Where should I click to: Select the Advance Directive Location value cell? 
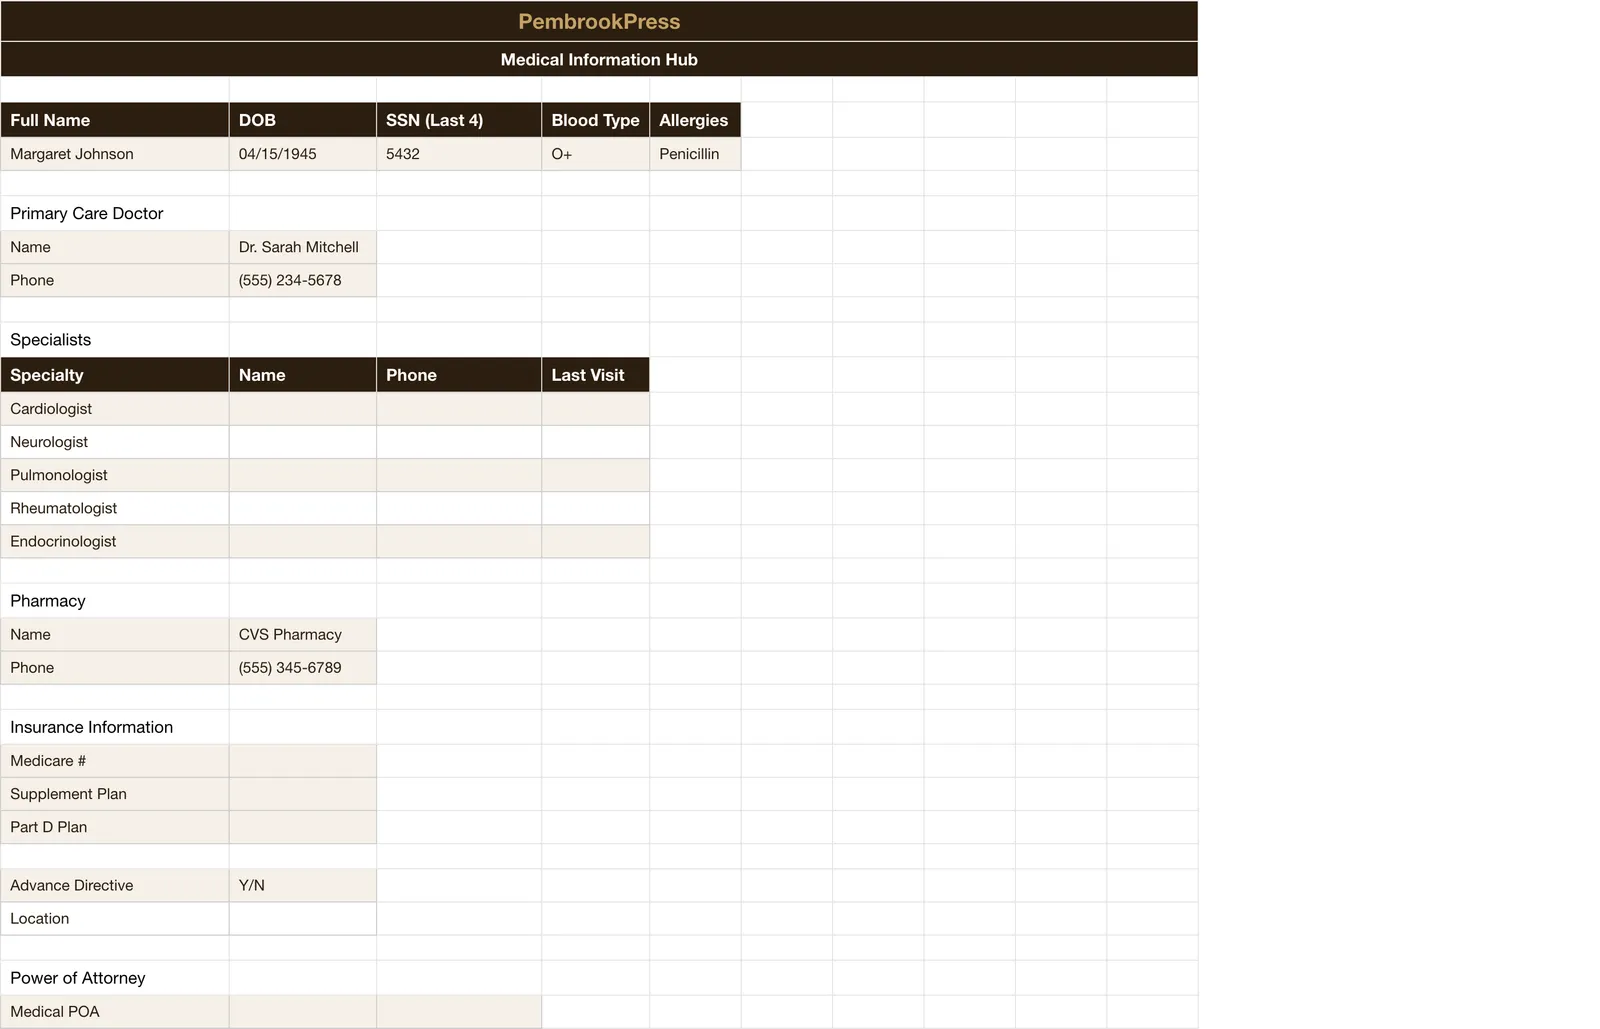pyautogui.click(x=303, y=918)
